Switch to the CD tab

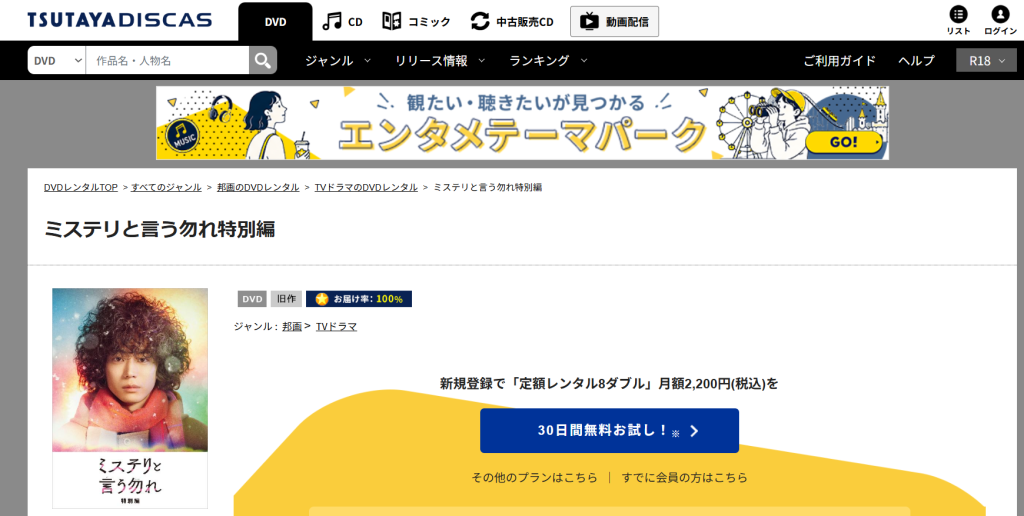click(343, 22)
